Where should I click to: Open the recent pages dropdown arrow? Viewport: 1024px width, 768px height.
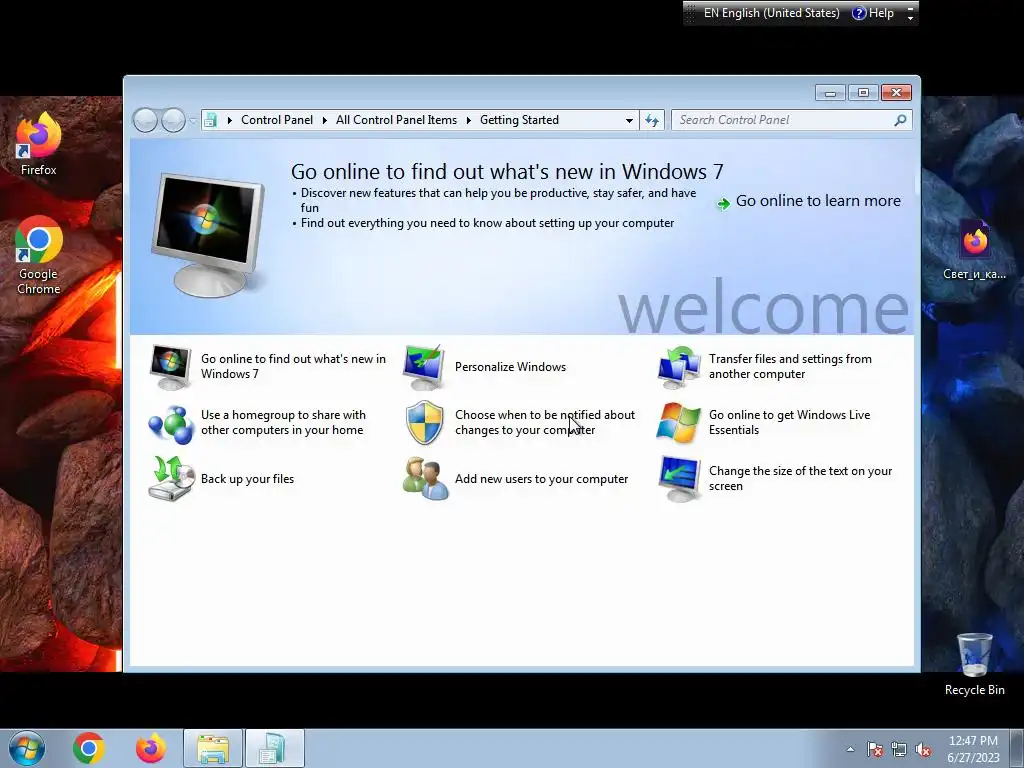[193, 120]
